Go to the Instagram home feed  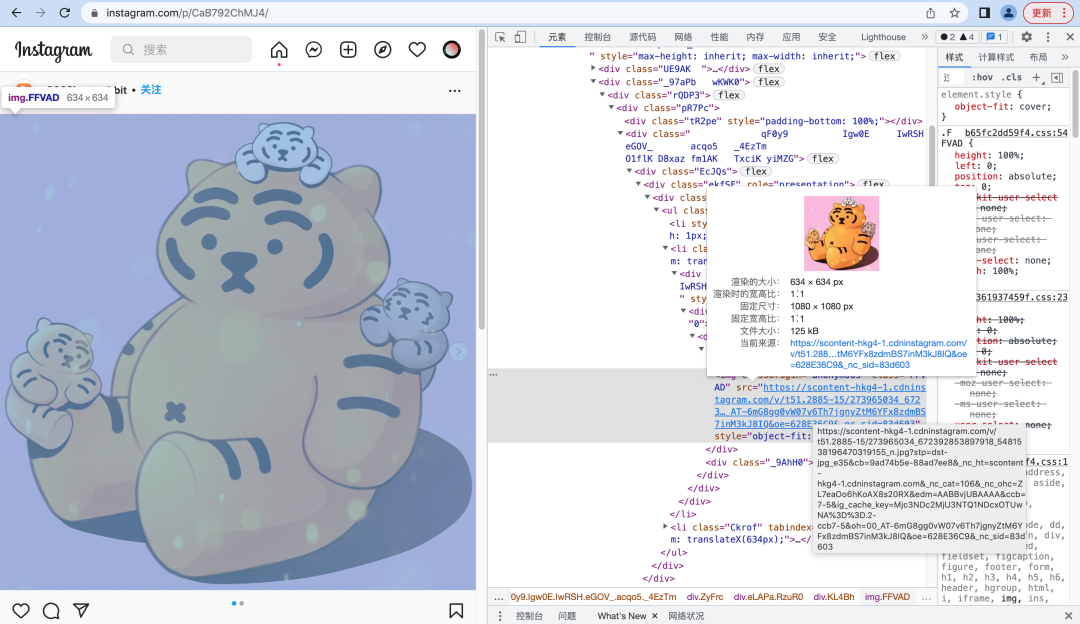[x=279, y=50]
